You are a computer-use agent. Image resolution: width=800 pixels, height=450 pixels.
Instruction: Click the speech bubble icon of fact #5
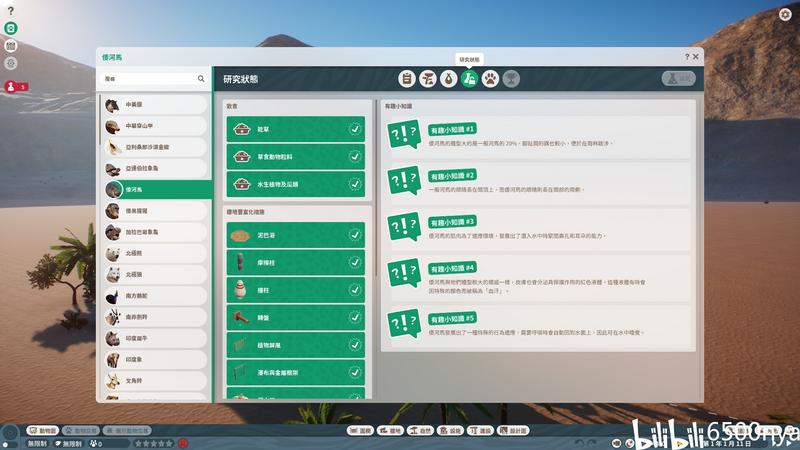(404, 323)
